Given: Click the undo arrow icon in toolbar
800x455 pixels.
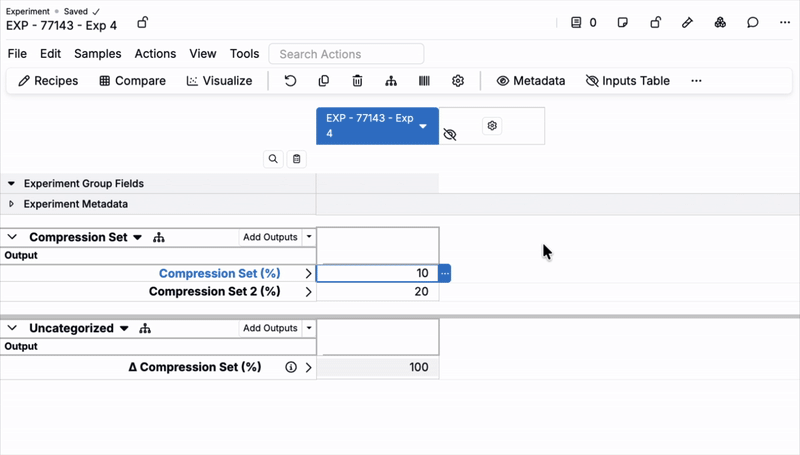Looking at the screenshot, I should coord(290,81).
